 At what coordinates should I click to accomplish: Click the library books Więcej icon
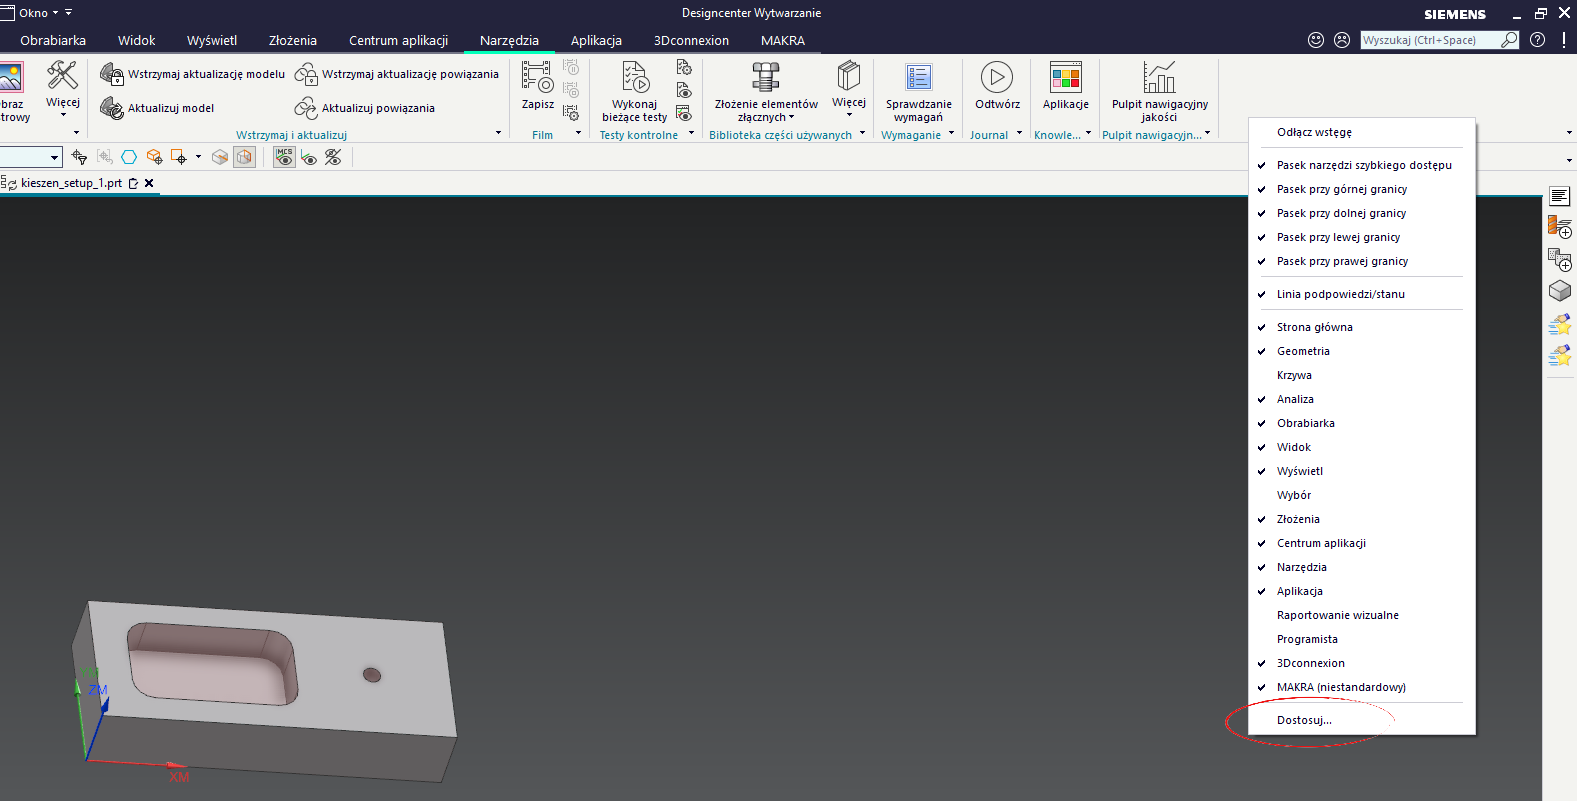(849, 75)
